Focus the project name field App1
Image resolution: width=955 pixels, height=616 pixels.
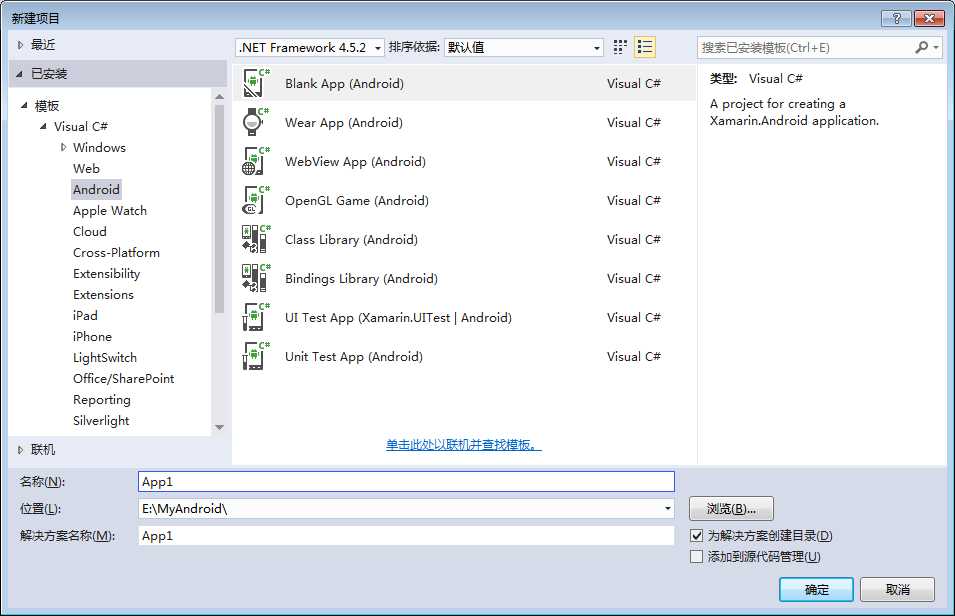point(406,482)
